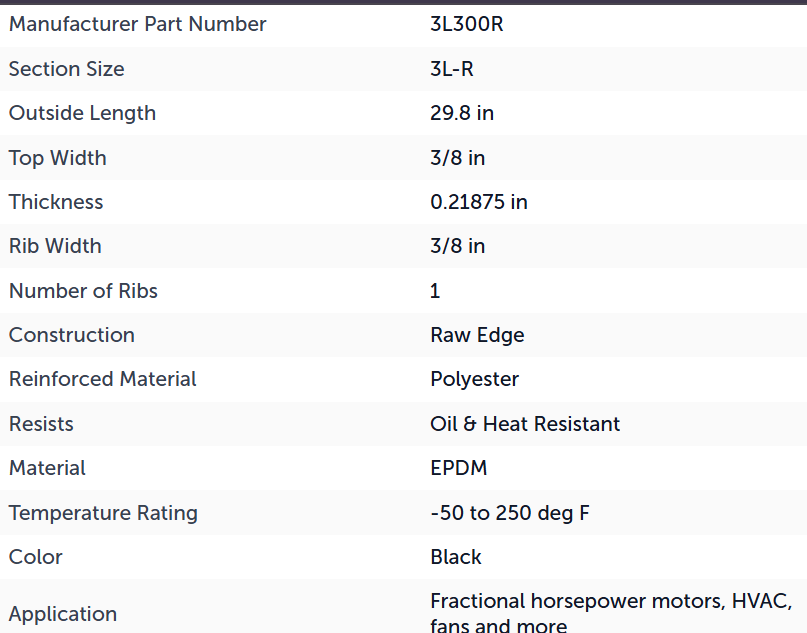Select the 0.21875 in thickness value

[479, 202]
